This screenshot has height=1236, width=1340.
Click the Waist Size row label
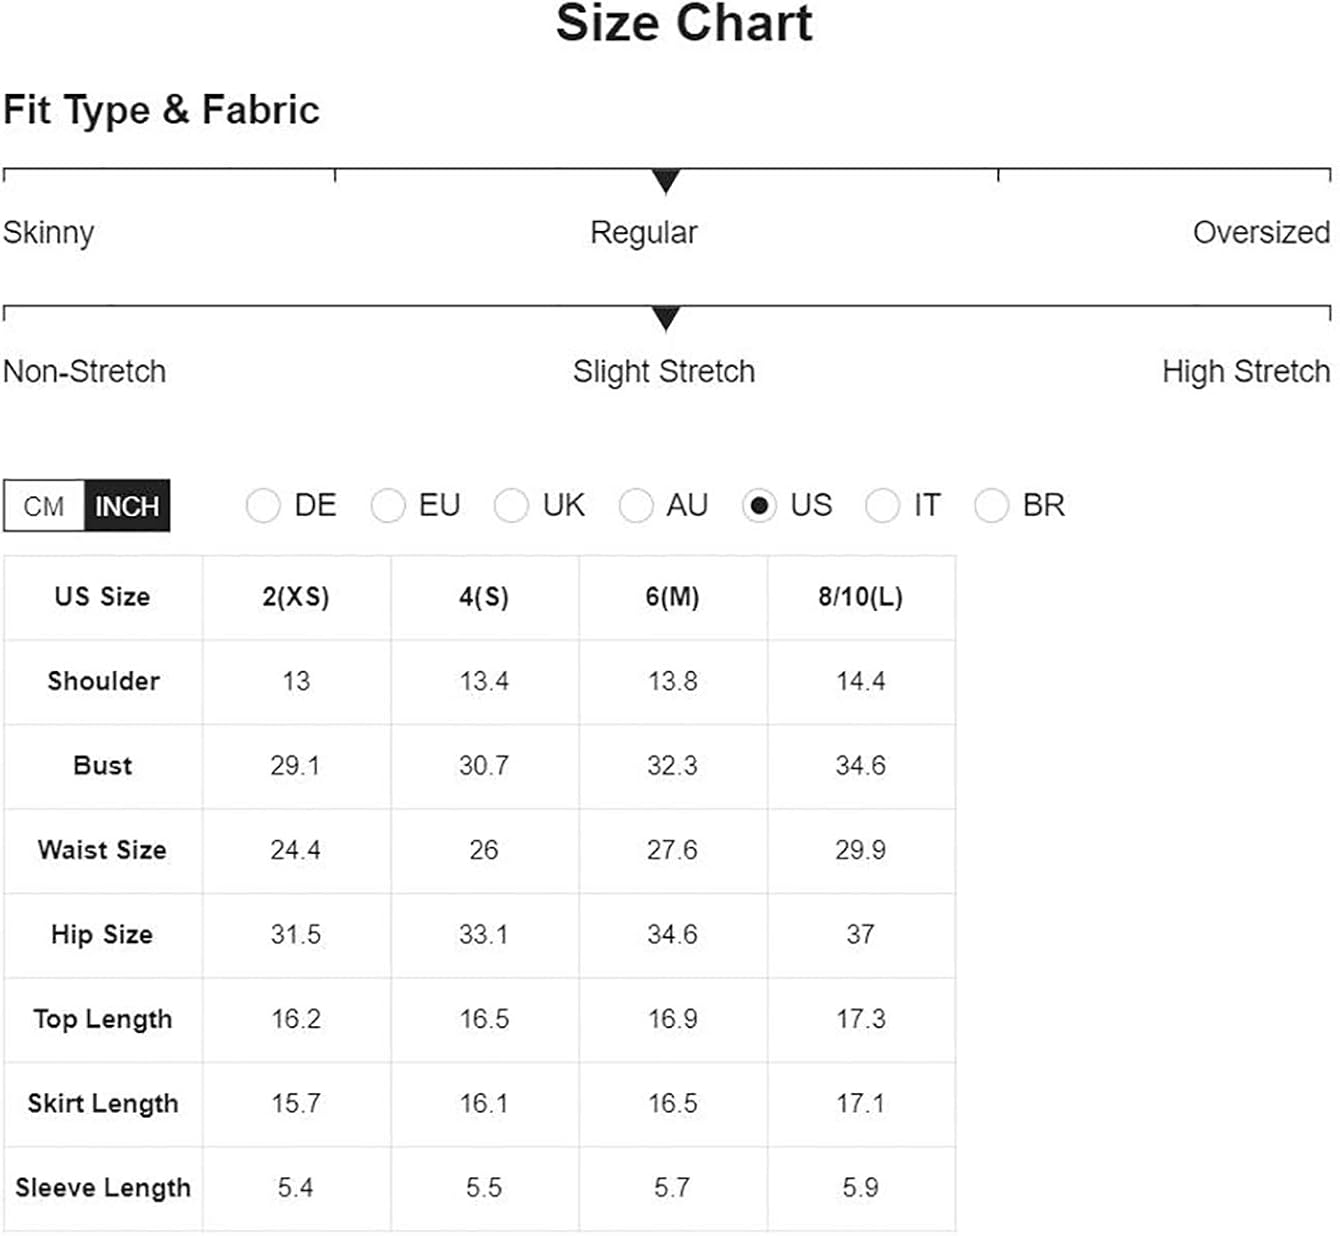102,850
